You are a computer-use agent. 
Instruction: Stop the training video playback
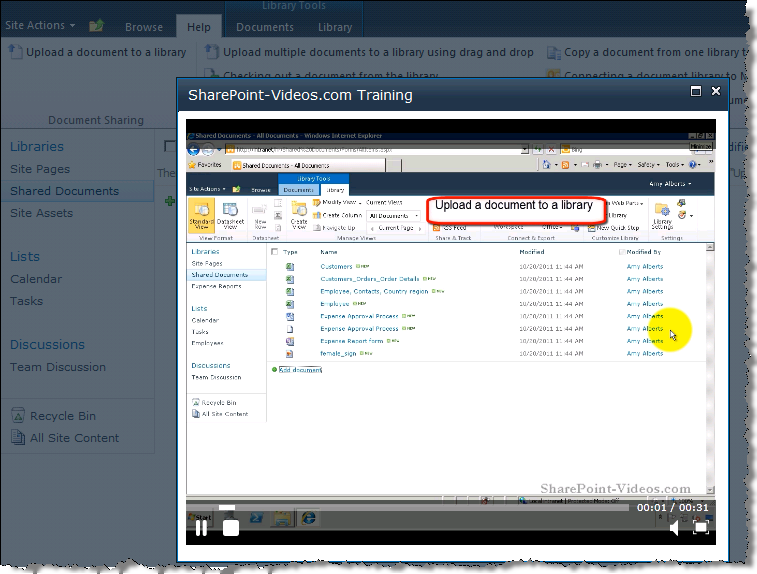(x=231, y=528)
